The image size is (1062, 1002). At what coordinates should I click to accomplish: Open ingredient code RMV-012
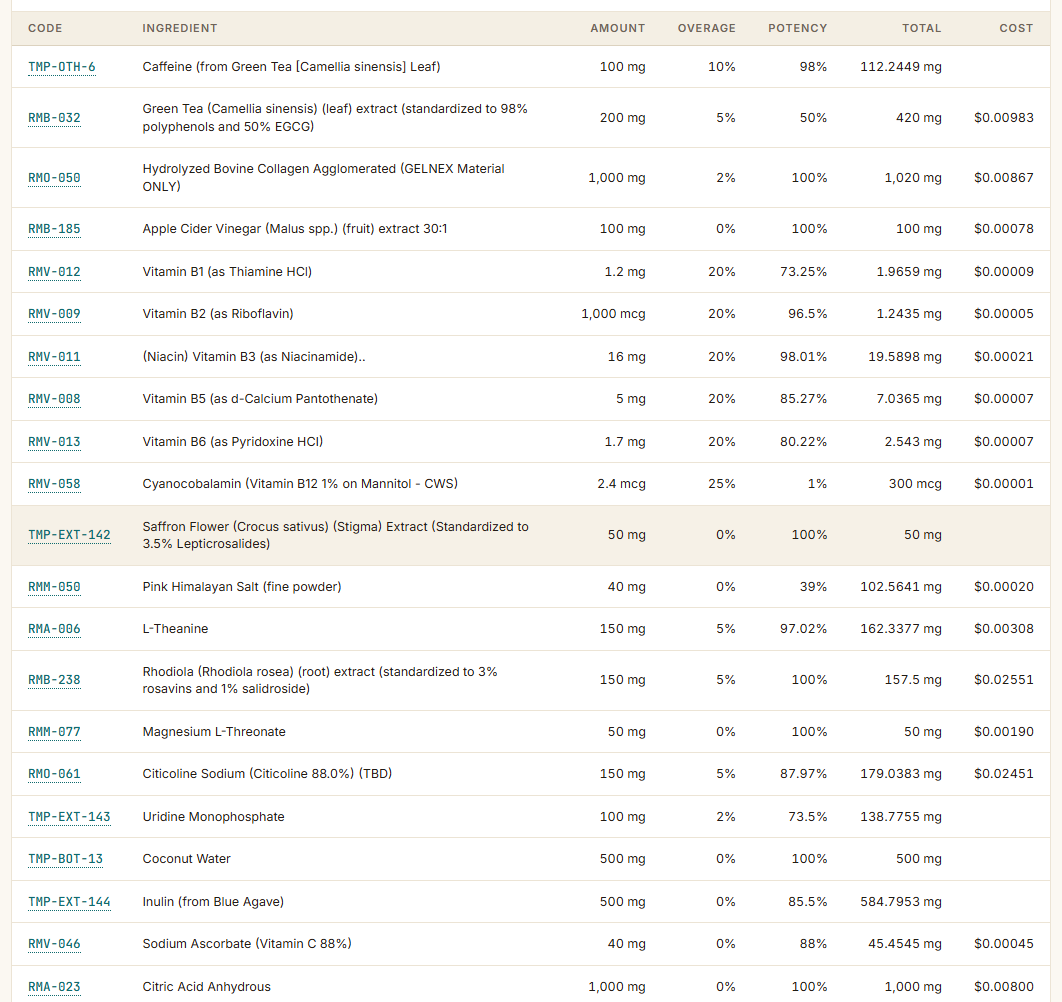(54, 272)
